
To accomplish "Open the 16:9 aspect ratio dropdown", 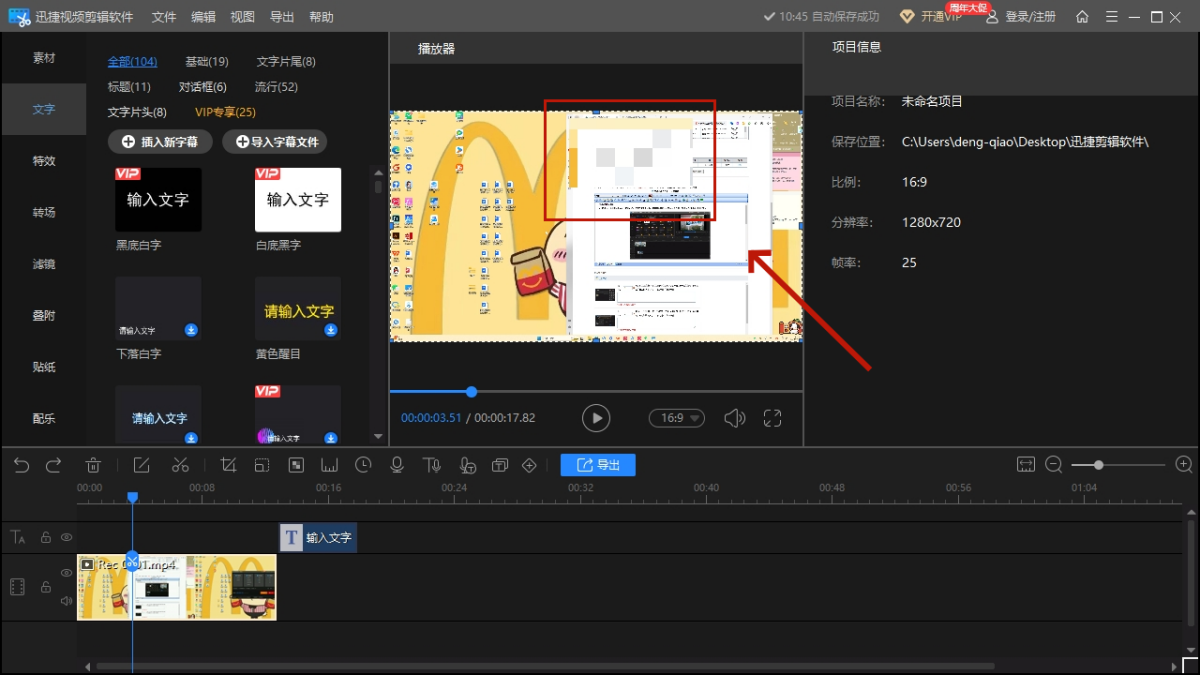I will 677,418.
